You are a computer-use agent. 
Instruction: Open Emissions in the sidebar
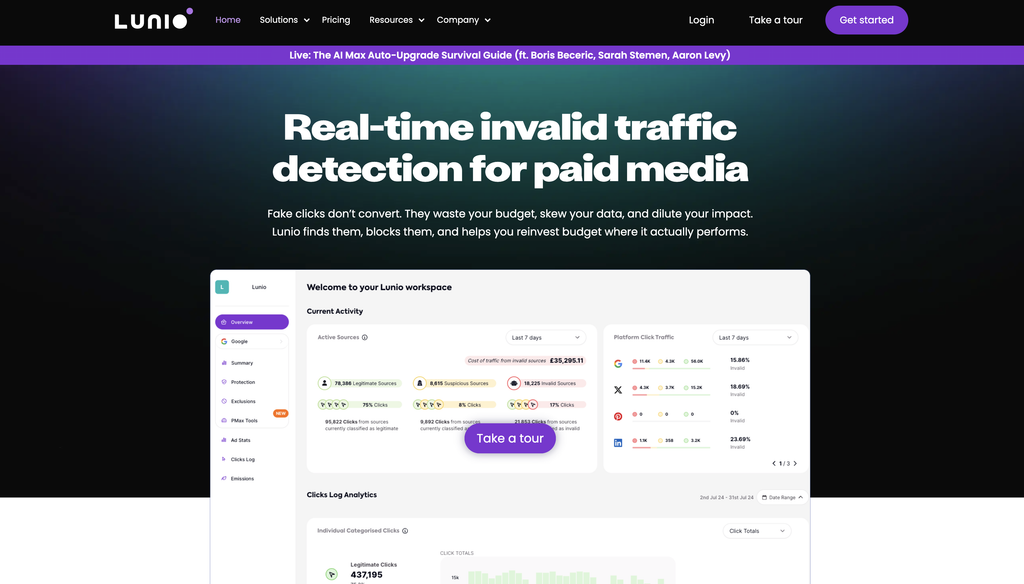coord(242,479)
